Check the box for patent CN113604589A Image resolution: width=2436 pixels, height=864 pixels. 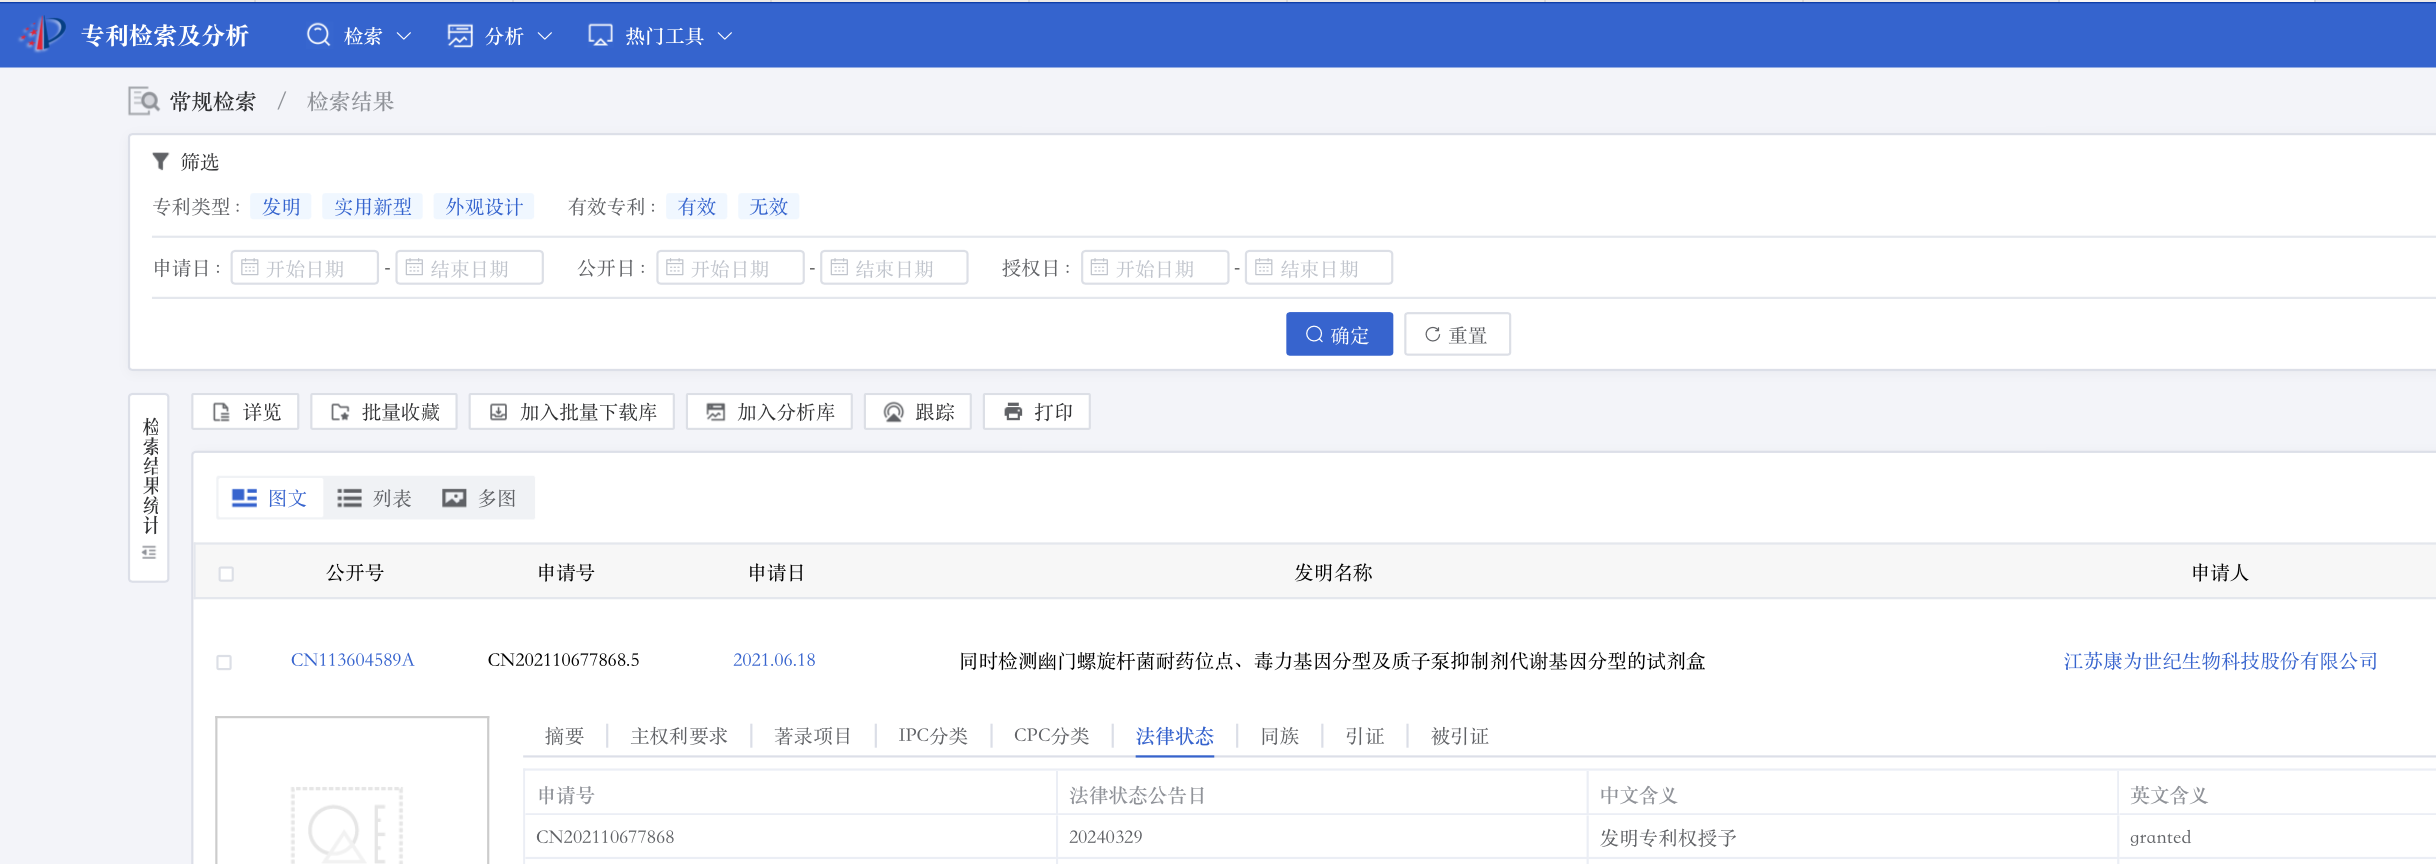pos(224,662)
